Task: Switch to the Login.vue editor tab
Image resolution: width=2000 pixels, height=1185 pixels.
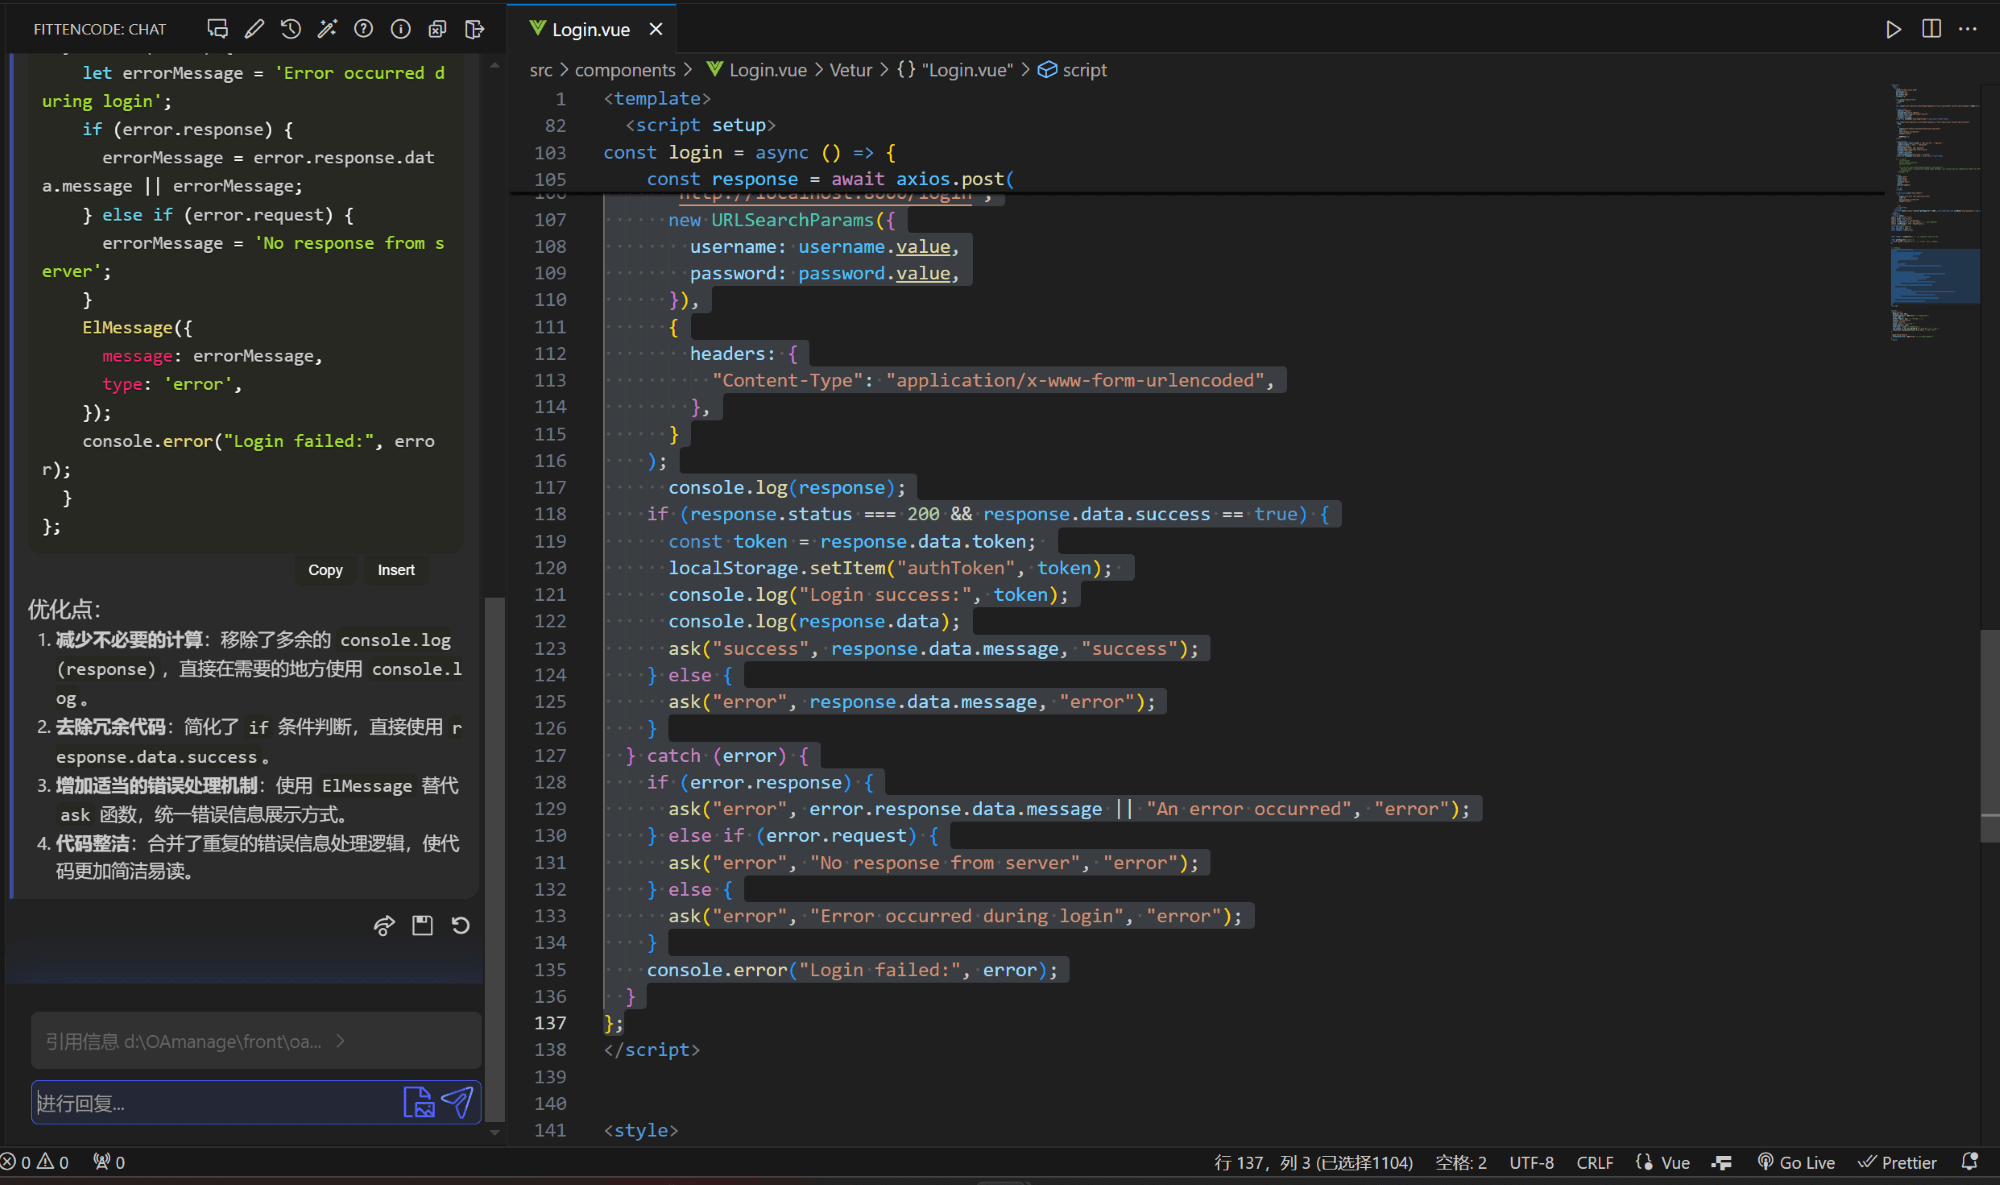Action: pyautogui.click(x=590, y=29)
